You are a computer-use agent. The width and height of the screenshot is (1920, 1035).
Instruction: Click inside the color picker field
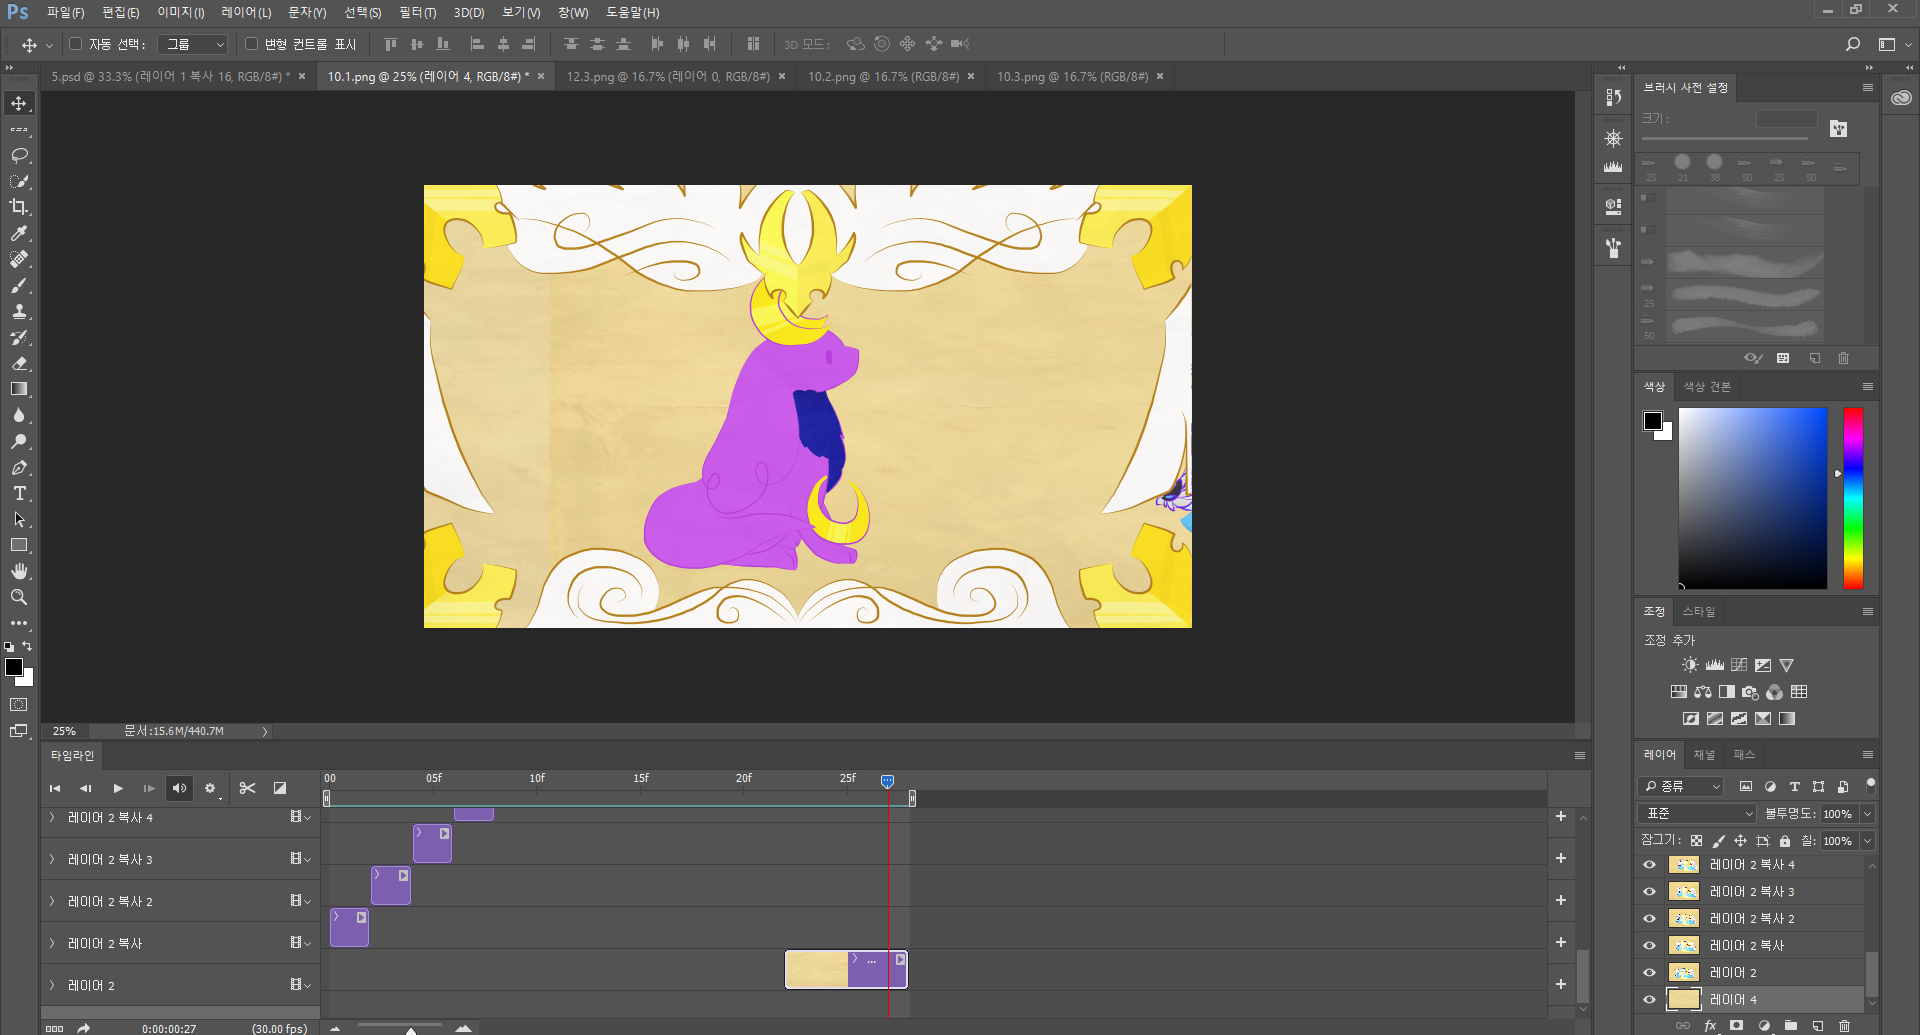(1753, 498)
